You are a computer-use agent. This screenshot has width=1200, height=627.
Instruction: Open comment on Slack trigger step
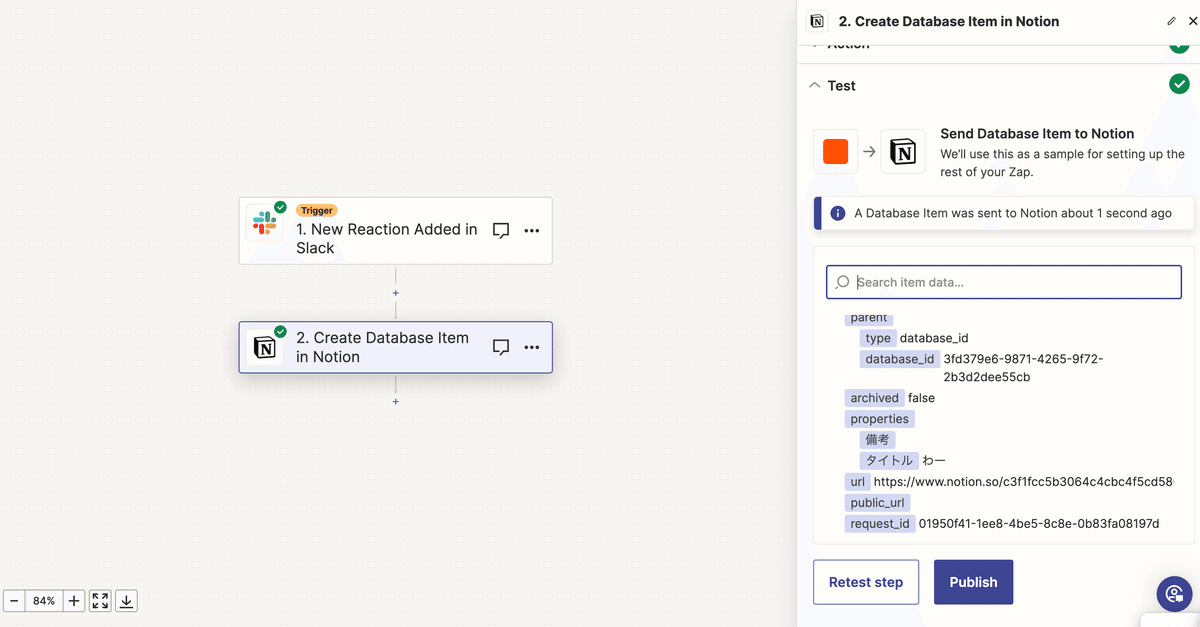click(501, 231)
